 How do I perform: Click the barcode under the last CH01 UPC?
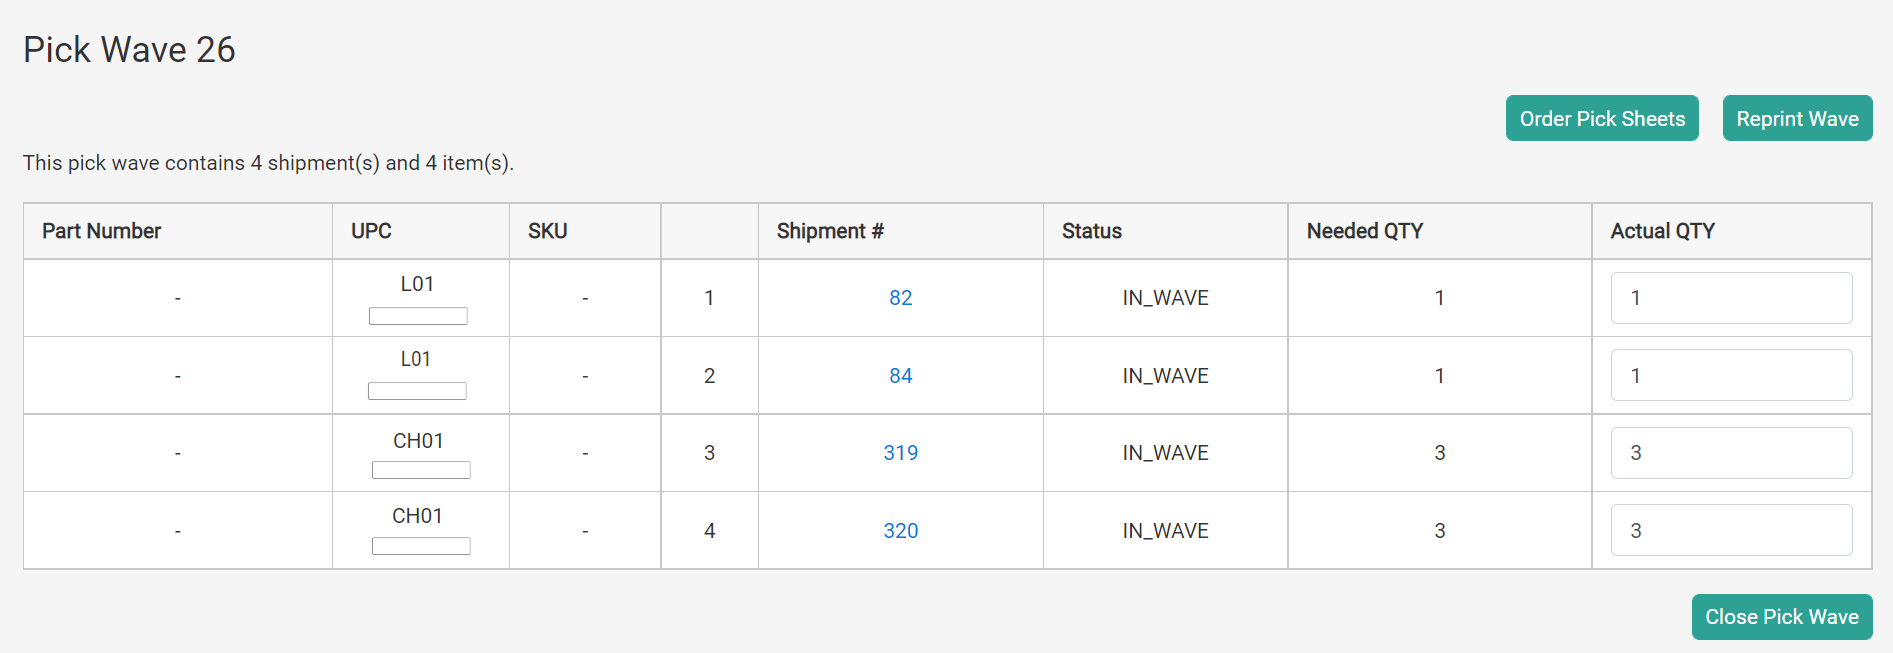(x=420, y=545)
